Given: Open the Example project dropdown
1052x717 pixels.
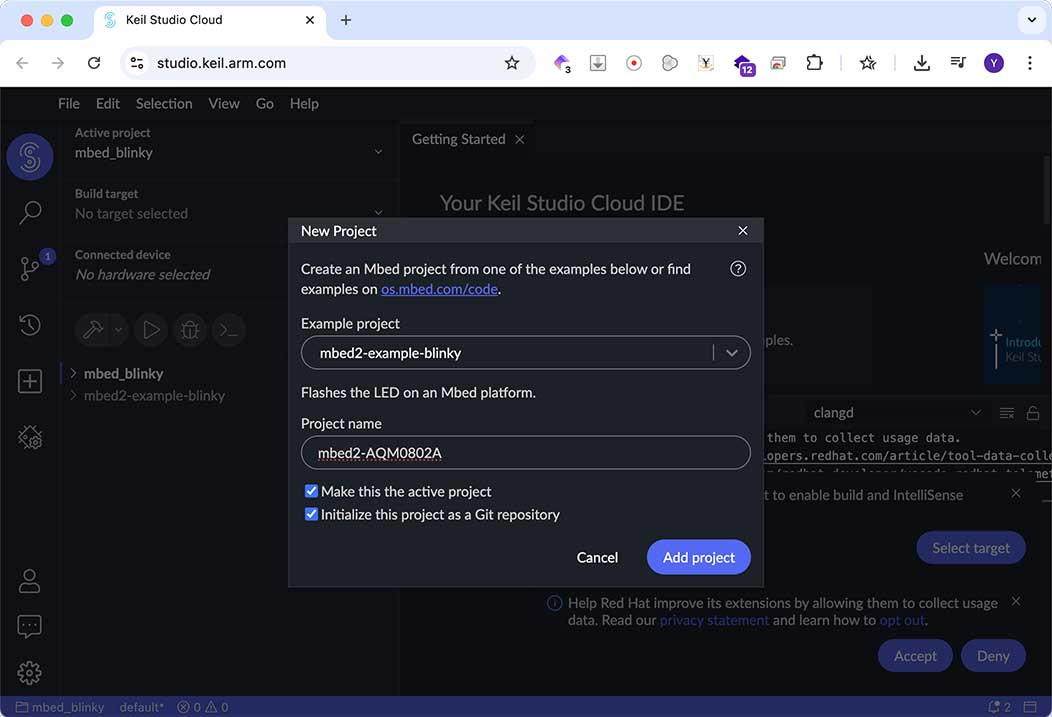Looking at the screenshot, I should (x=525, y=353).
